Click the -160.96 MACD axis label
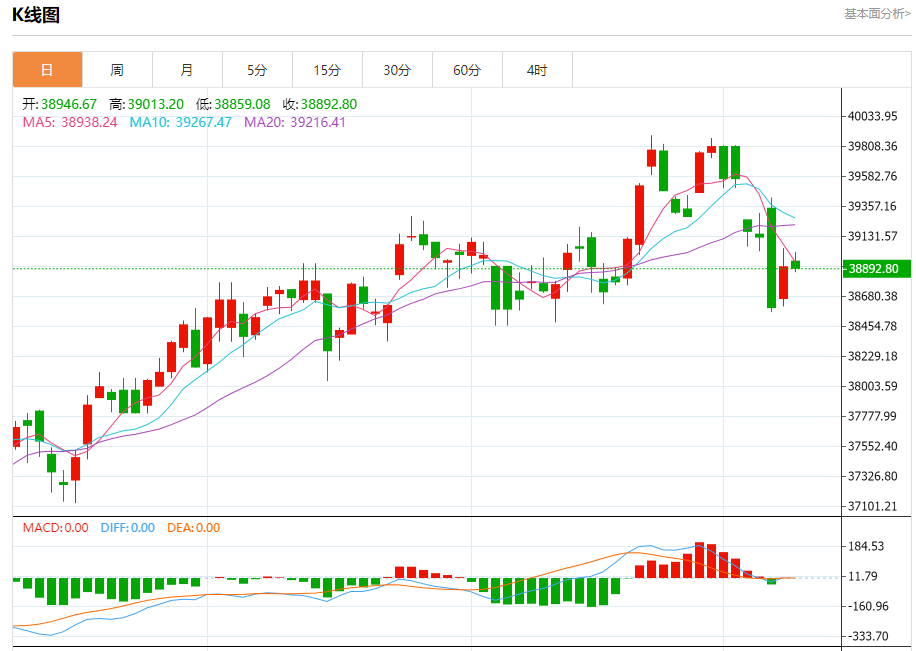 click(868, 607)
